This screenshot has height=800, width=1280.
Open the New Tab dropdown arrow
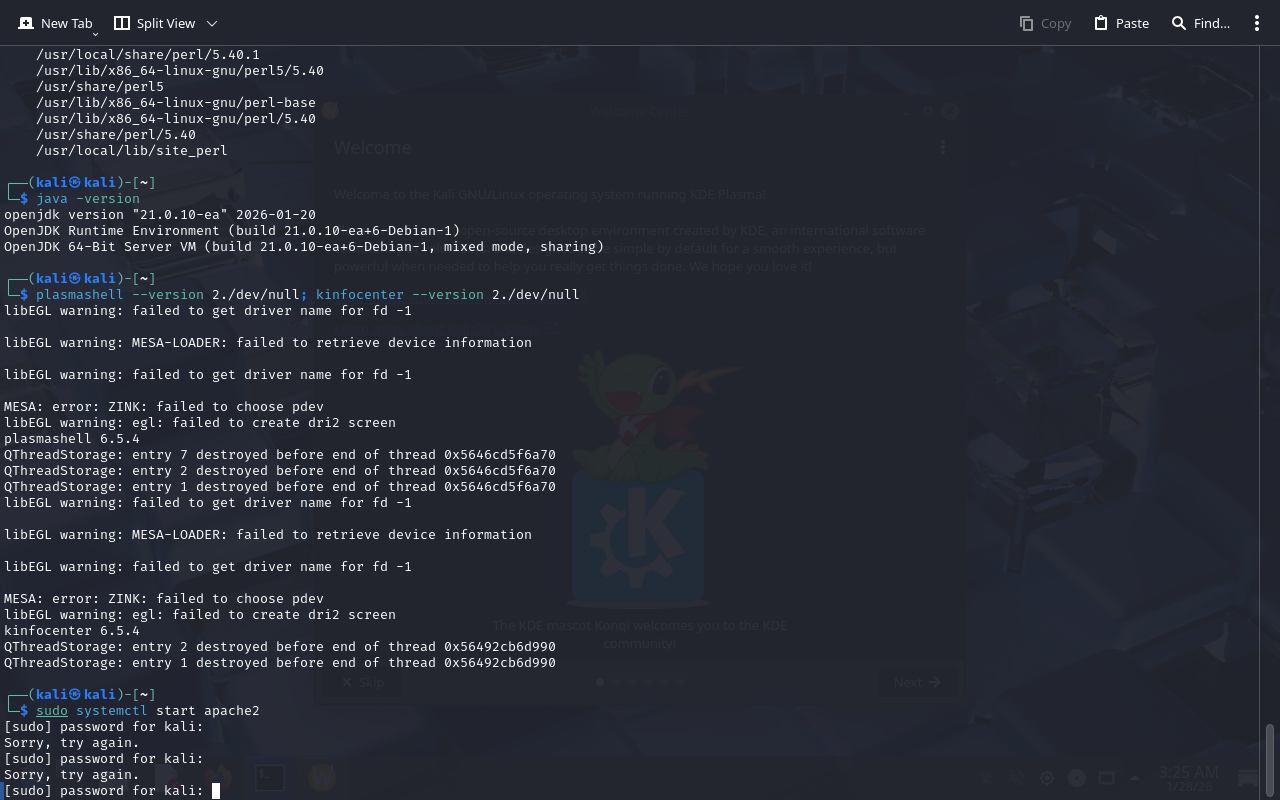click(95, 34)
